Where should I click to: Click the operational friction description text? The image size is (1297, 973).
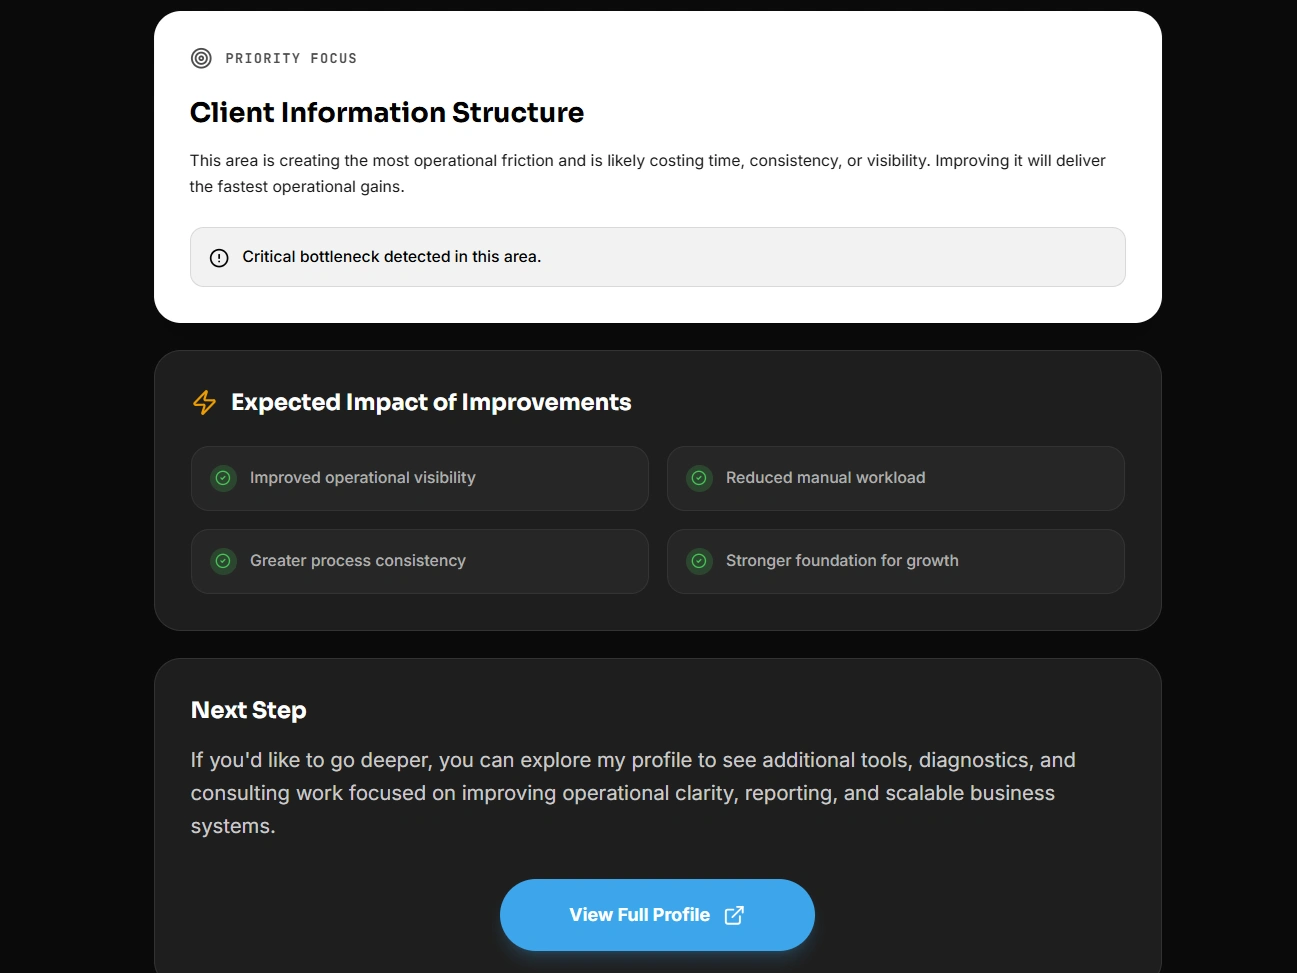pos(647,173)
